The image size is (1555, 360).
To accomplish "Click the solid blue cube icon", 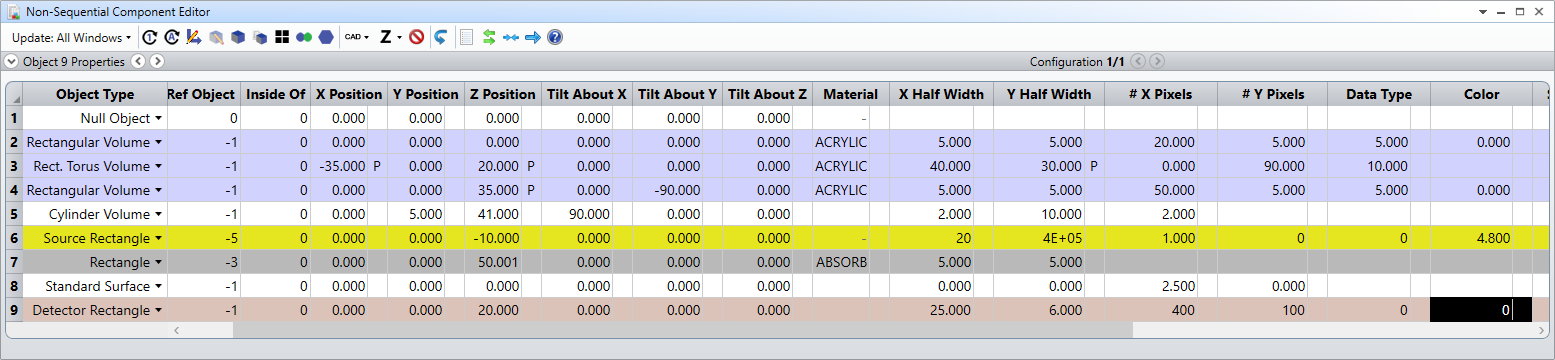I will (238, 37).
